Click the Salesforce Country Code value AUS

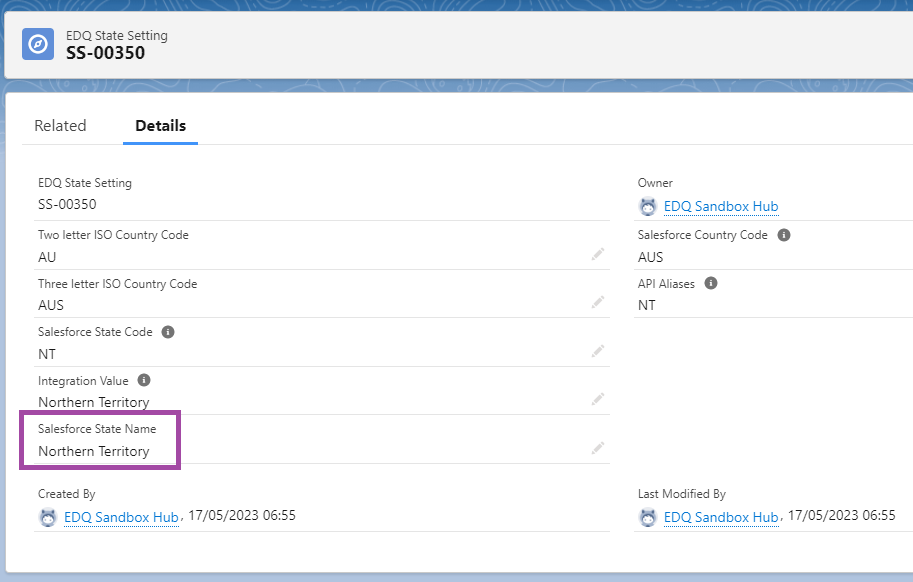[650, 257]
